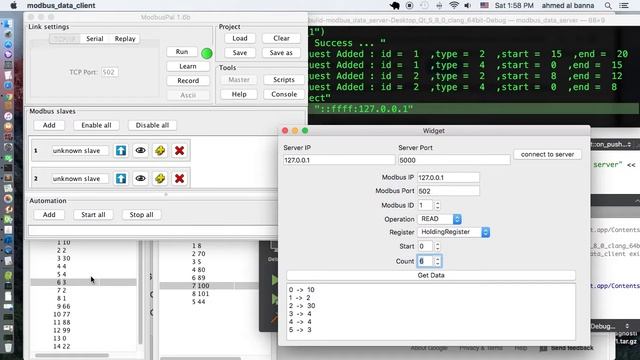Open the Scripts tool
The height and width of the screenshot is (360, 640).
click(x=284, y=80)
